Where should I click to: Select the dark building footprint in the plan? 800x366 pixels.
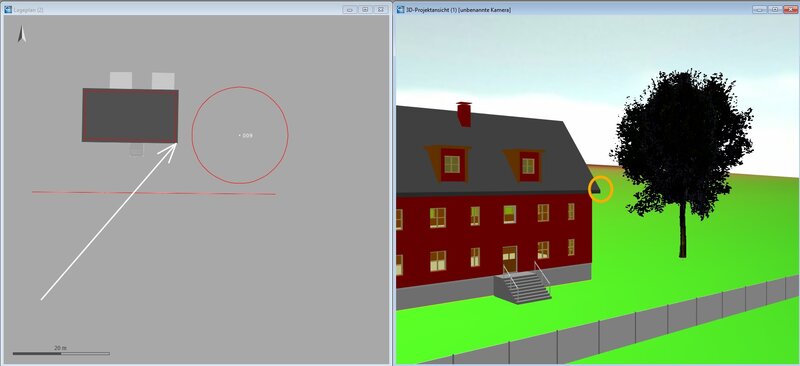pos(130,115)
